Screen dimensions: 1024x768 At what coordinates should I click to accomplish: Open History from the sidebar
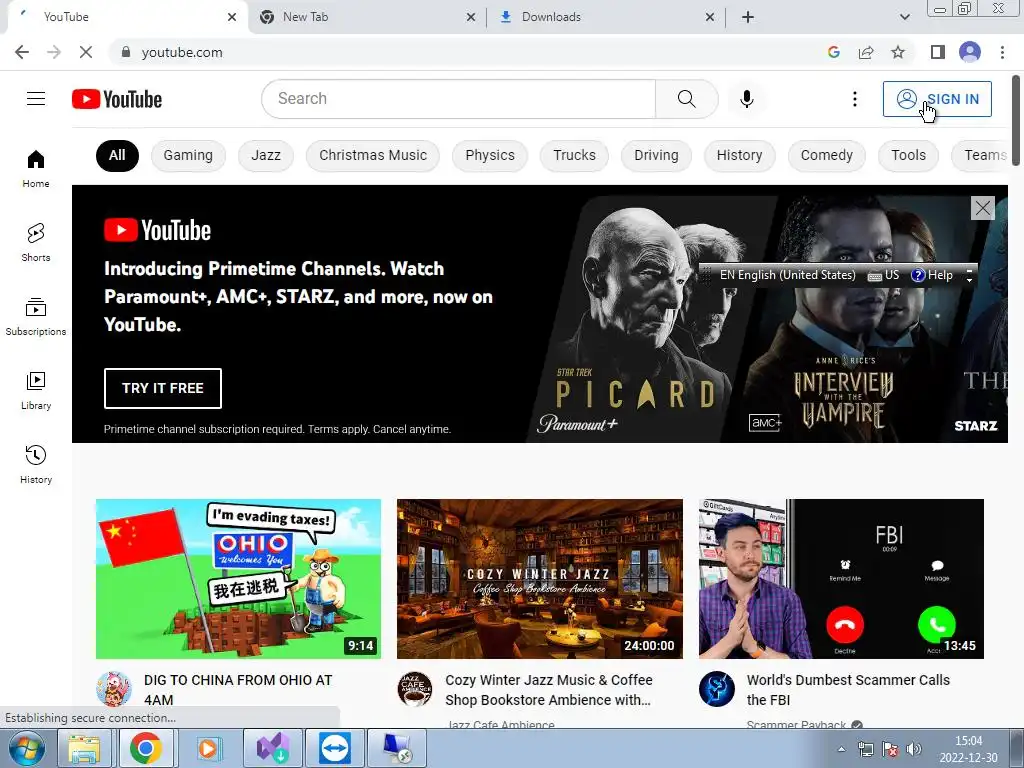(x=36, y=464)
